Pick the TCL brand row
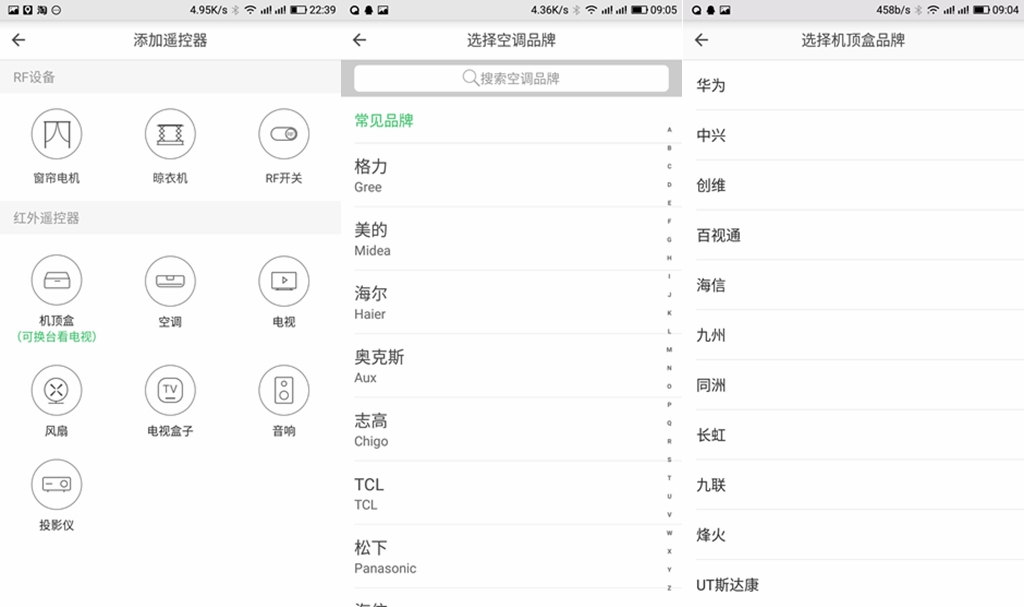1024x607 pixels. point(509,493)
